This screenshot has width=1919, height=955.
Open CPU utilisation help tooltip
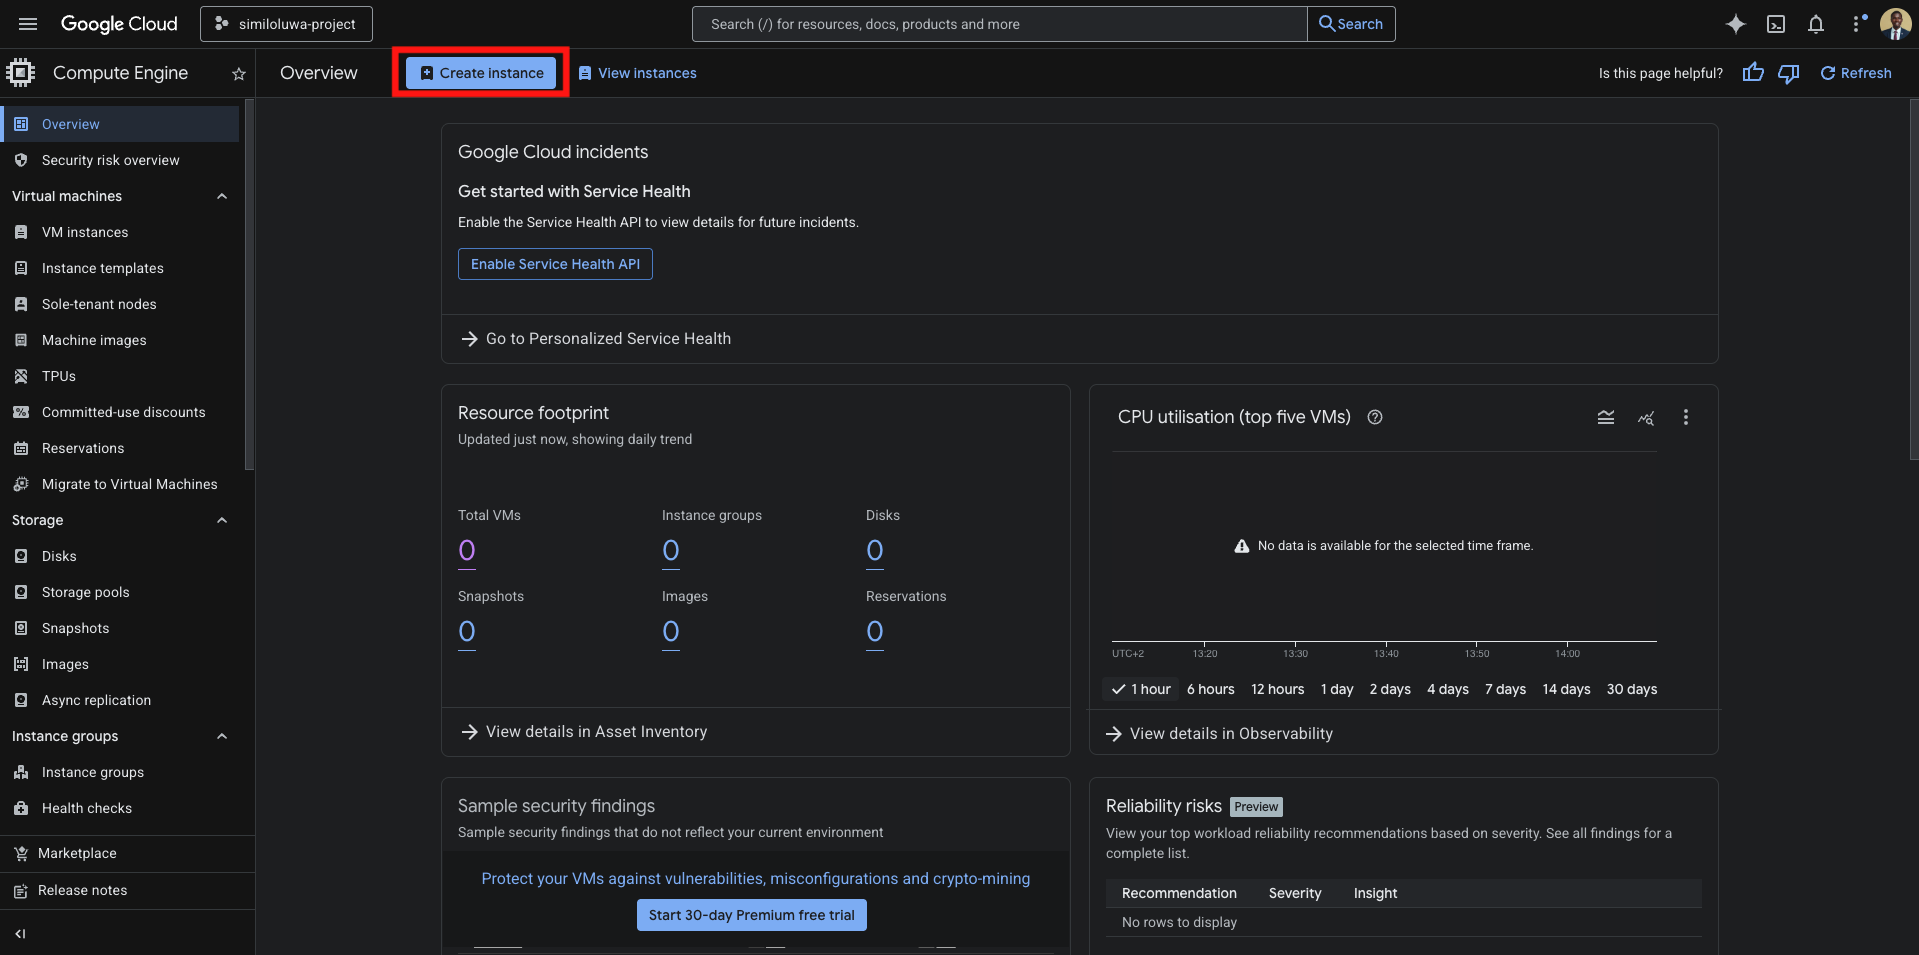pyautogui.click(x=1374, y=417)
